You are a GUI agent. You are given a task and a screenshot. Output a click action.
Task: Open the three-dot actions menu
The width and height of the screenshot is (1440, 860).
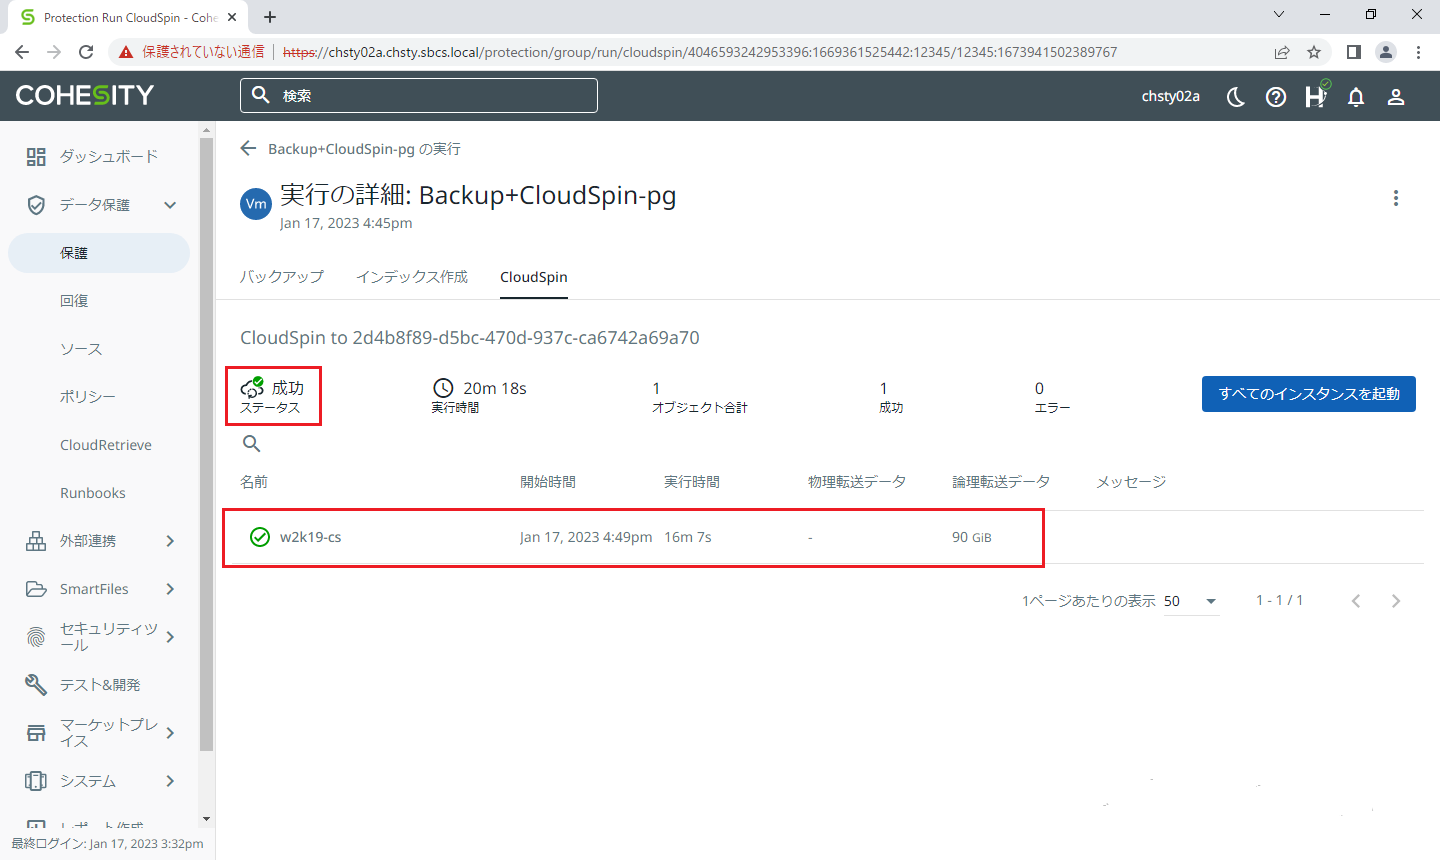click(x=1396, y=198)
